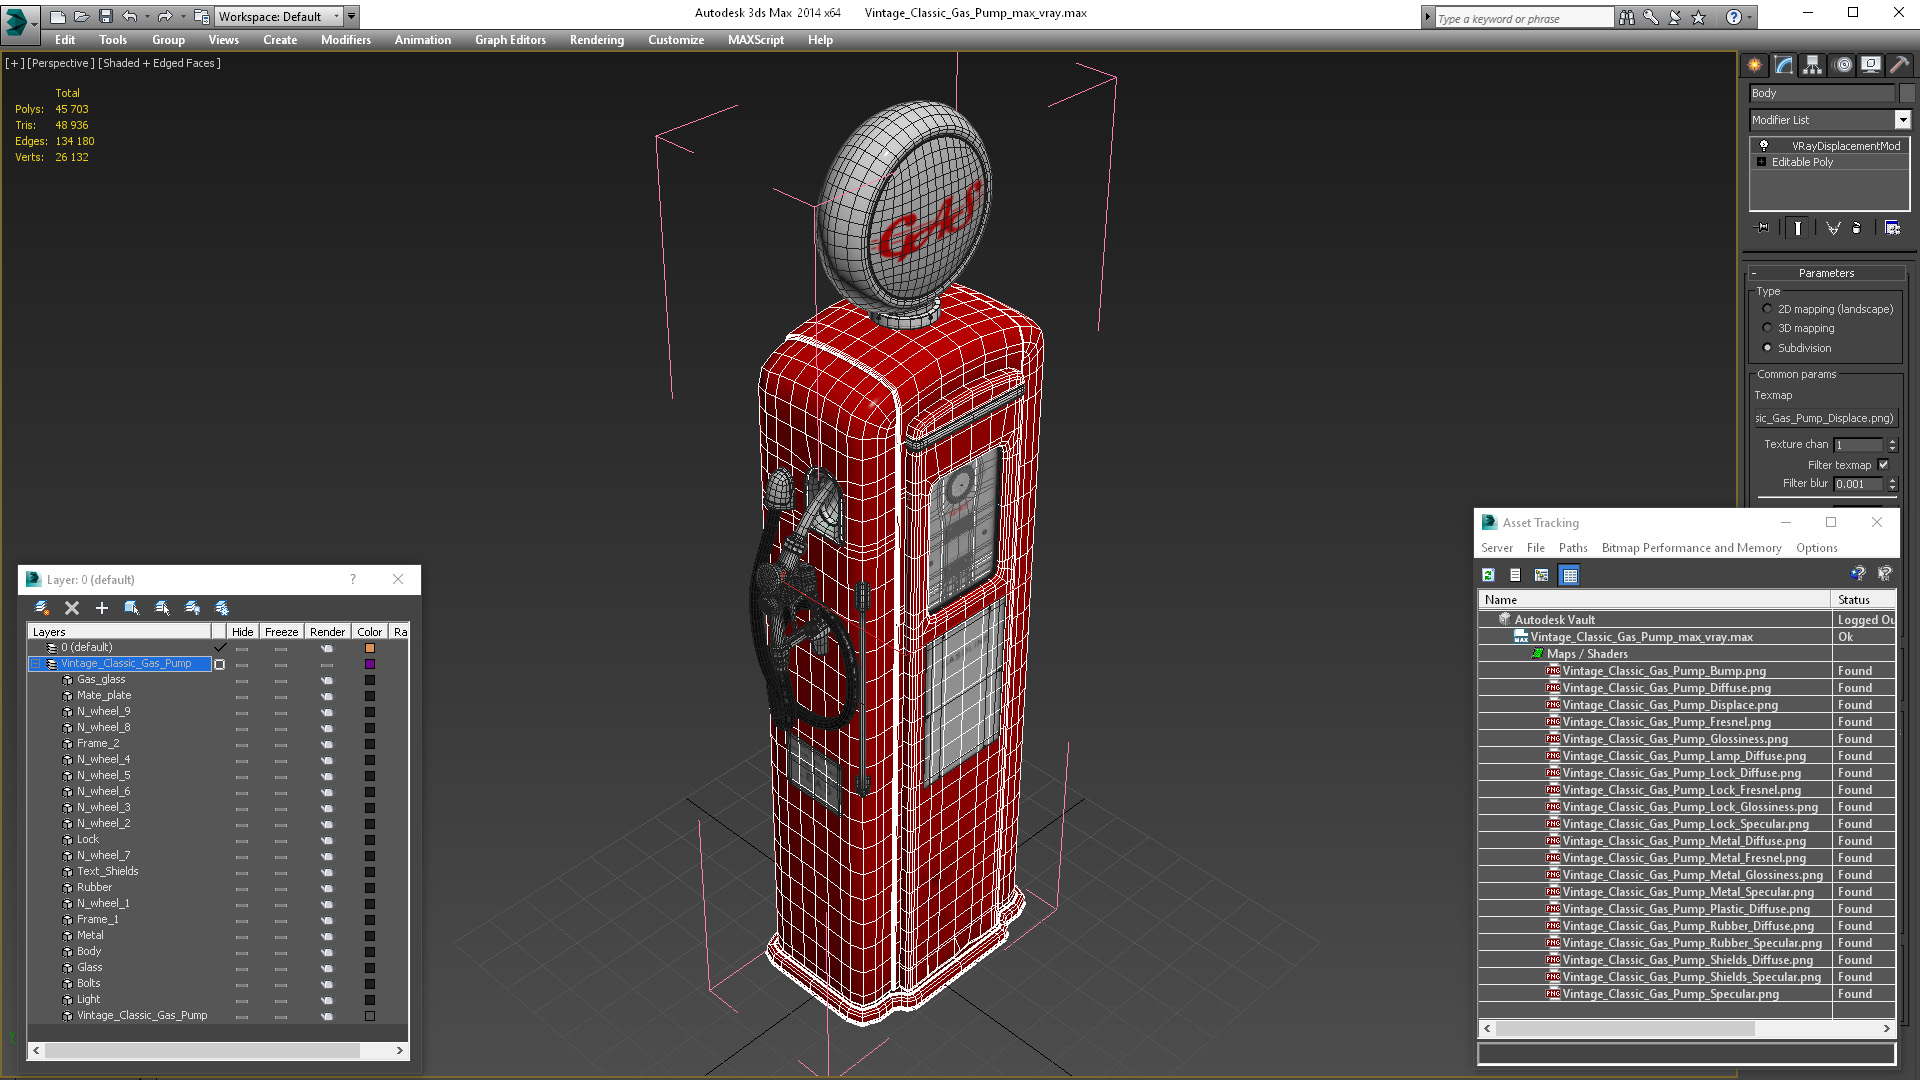
Task: Open Bitmap Performance and Memory menu
Action: pyautogui.click(x=1691, y=548)
